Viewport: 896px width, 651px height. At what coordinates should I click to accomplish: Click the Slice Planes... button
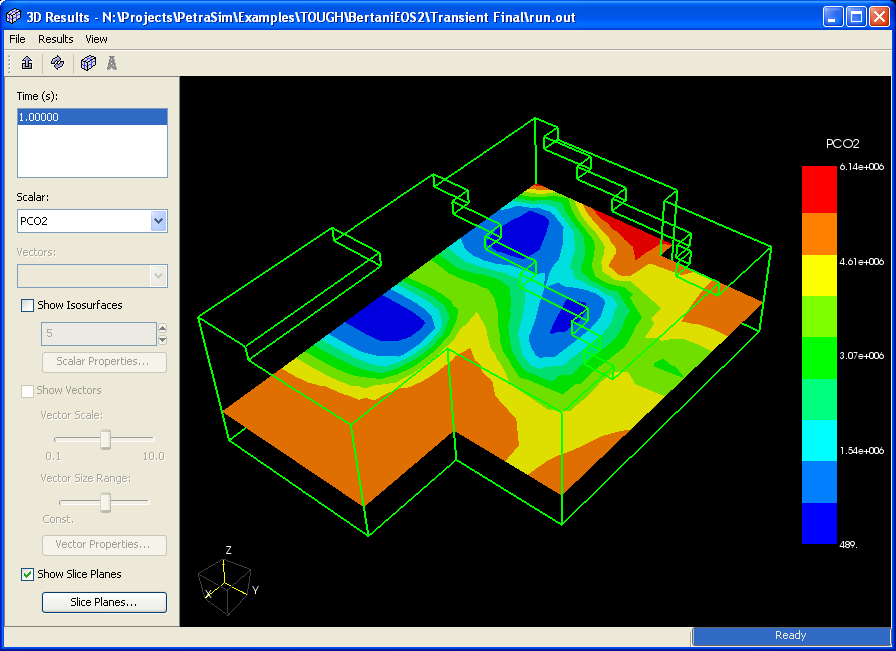[x=104, y=602]
